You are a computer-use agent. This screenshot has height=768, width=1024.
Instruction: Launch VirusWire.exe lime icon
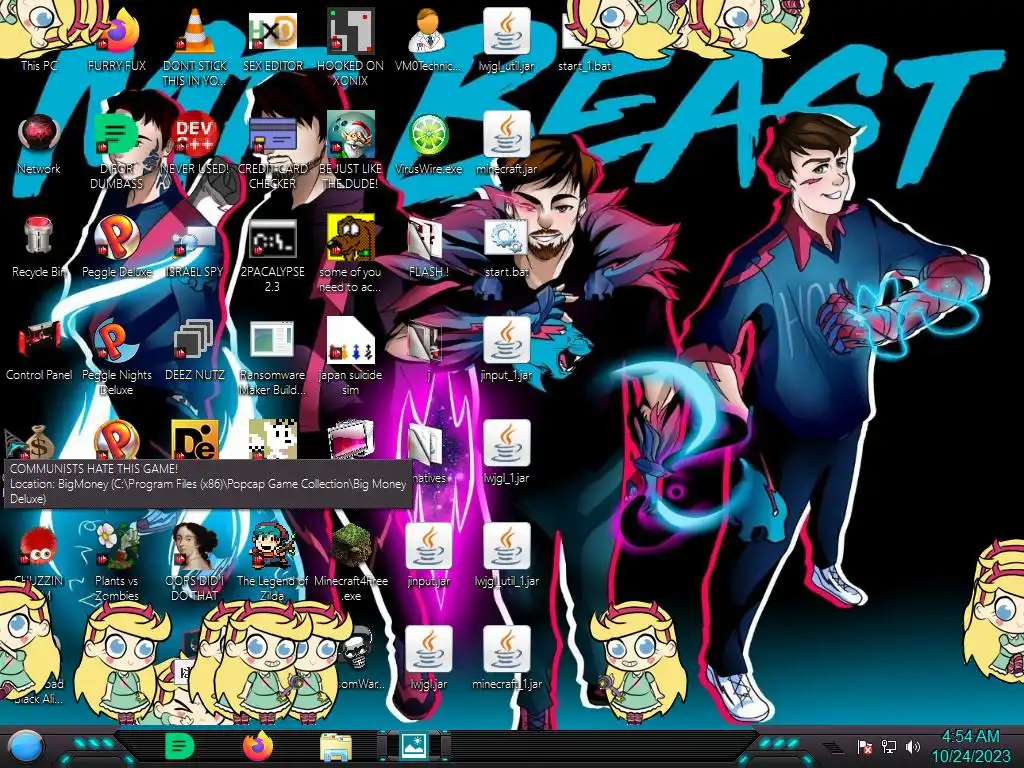tap(428, 145)
